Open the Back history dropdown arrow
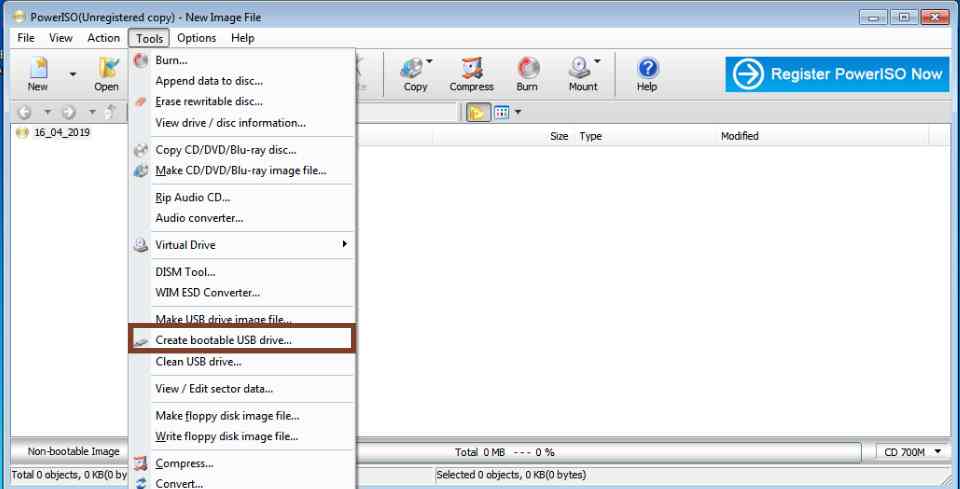Viewport: 960px width, 489px height. (47, 113)
